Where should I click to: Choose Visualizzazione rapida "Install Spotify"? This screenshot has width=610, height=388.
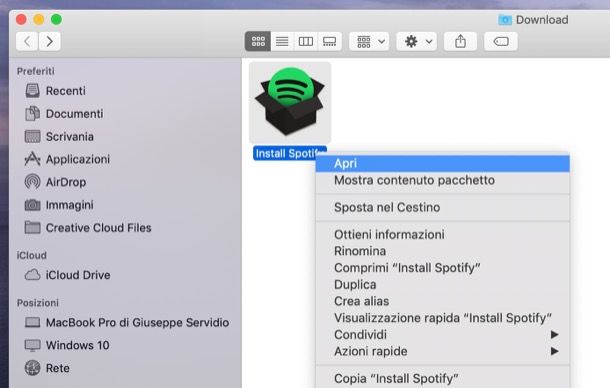tap(442, 318)
